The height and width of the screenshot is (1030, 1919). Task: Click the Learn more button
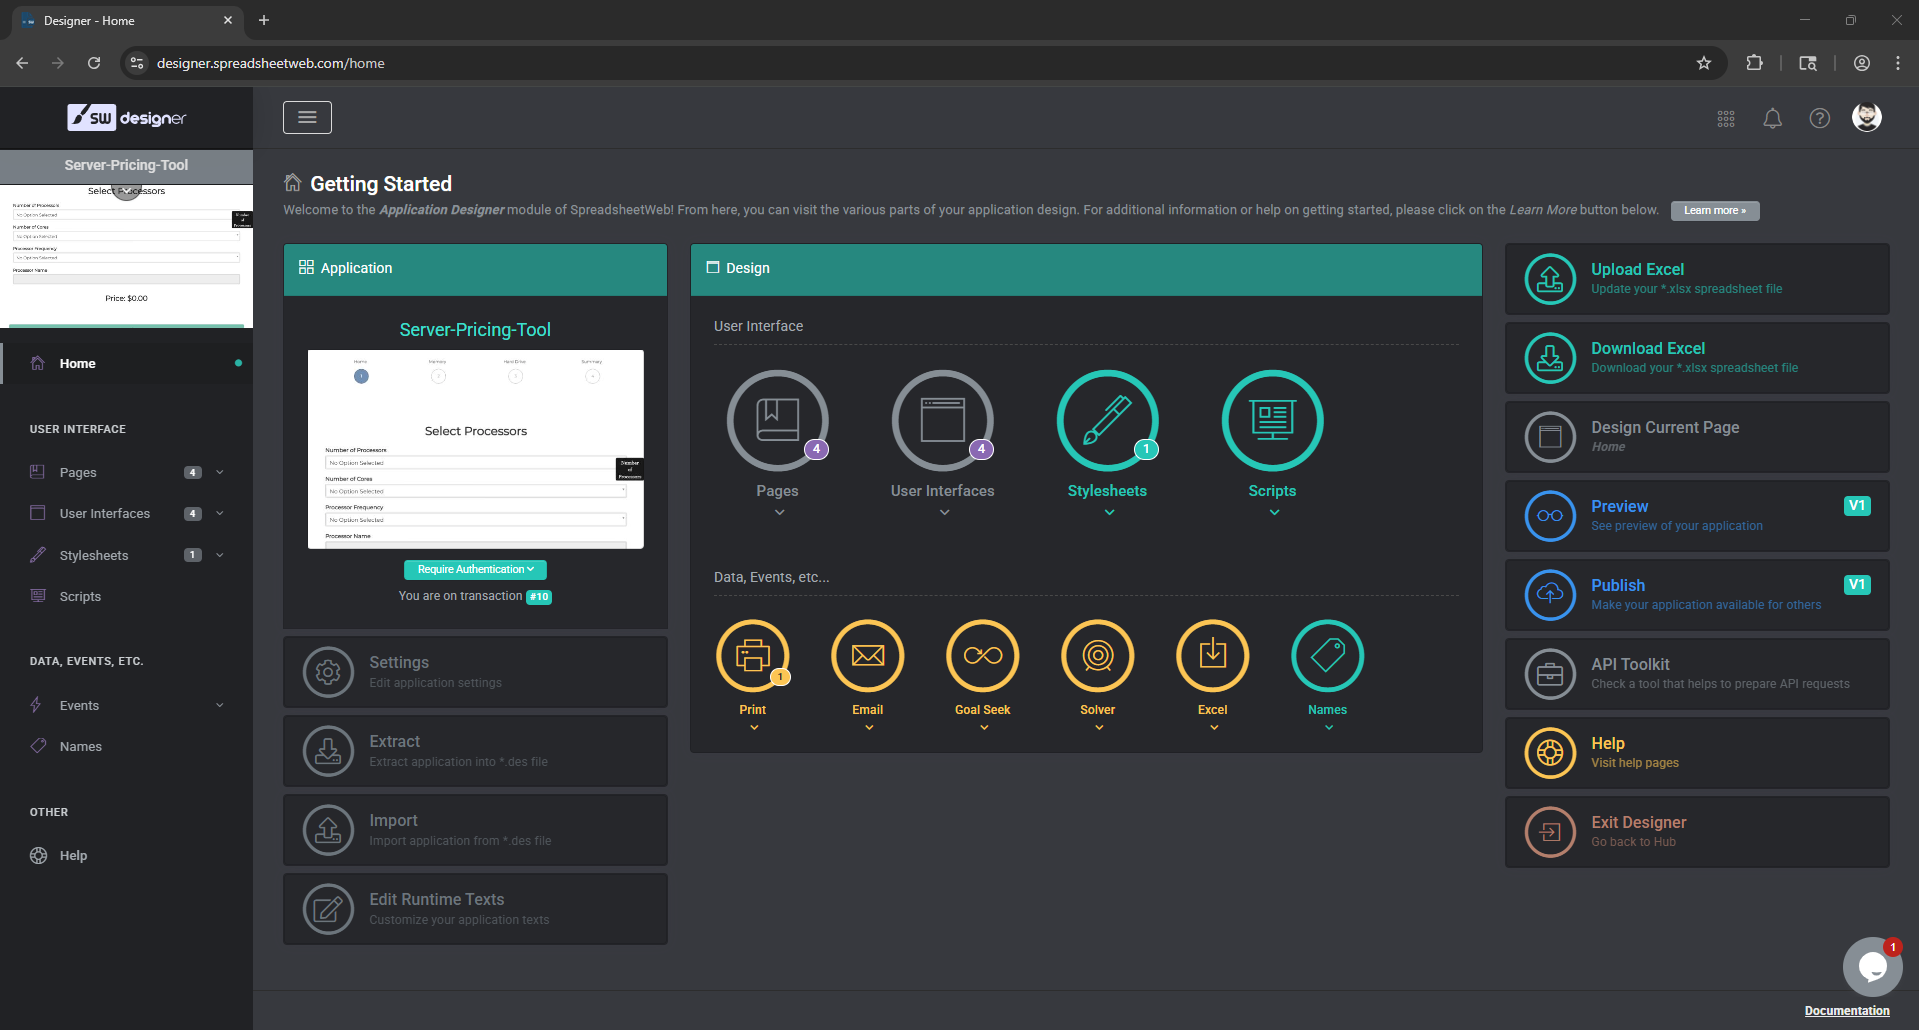[1714, 210]
